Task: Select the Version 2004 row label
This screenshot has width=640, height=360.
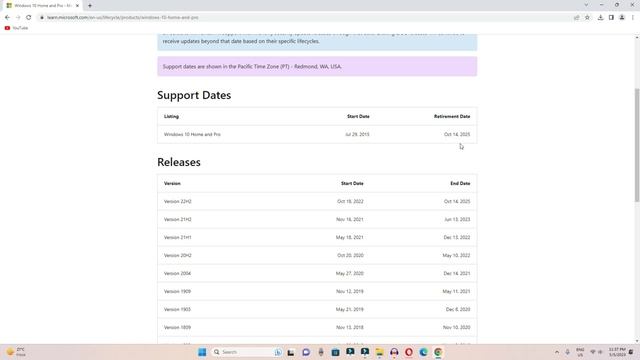Action: click(177, 273)
